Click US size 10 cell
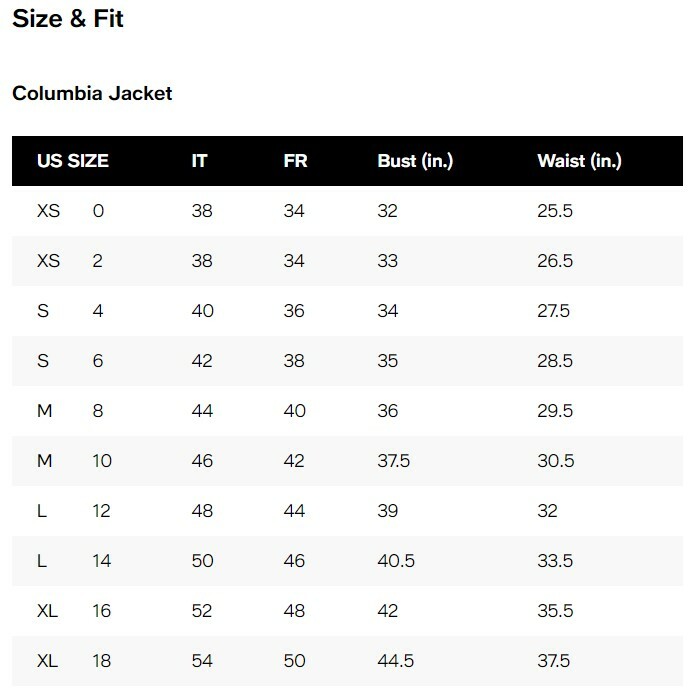Screen dimensions: 690x692 tap(102, 461)
